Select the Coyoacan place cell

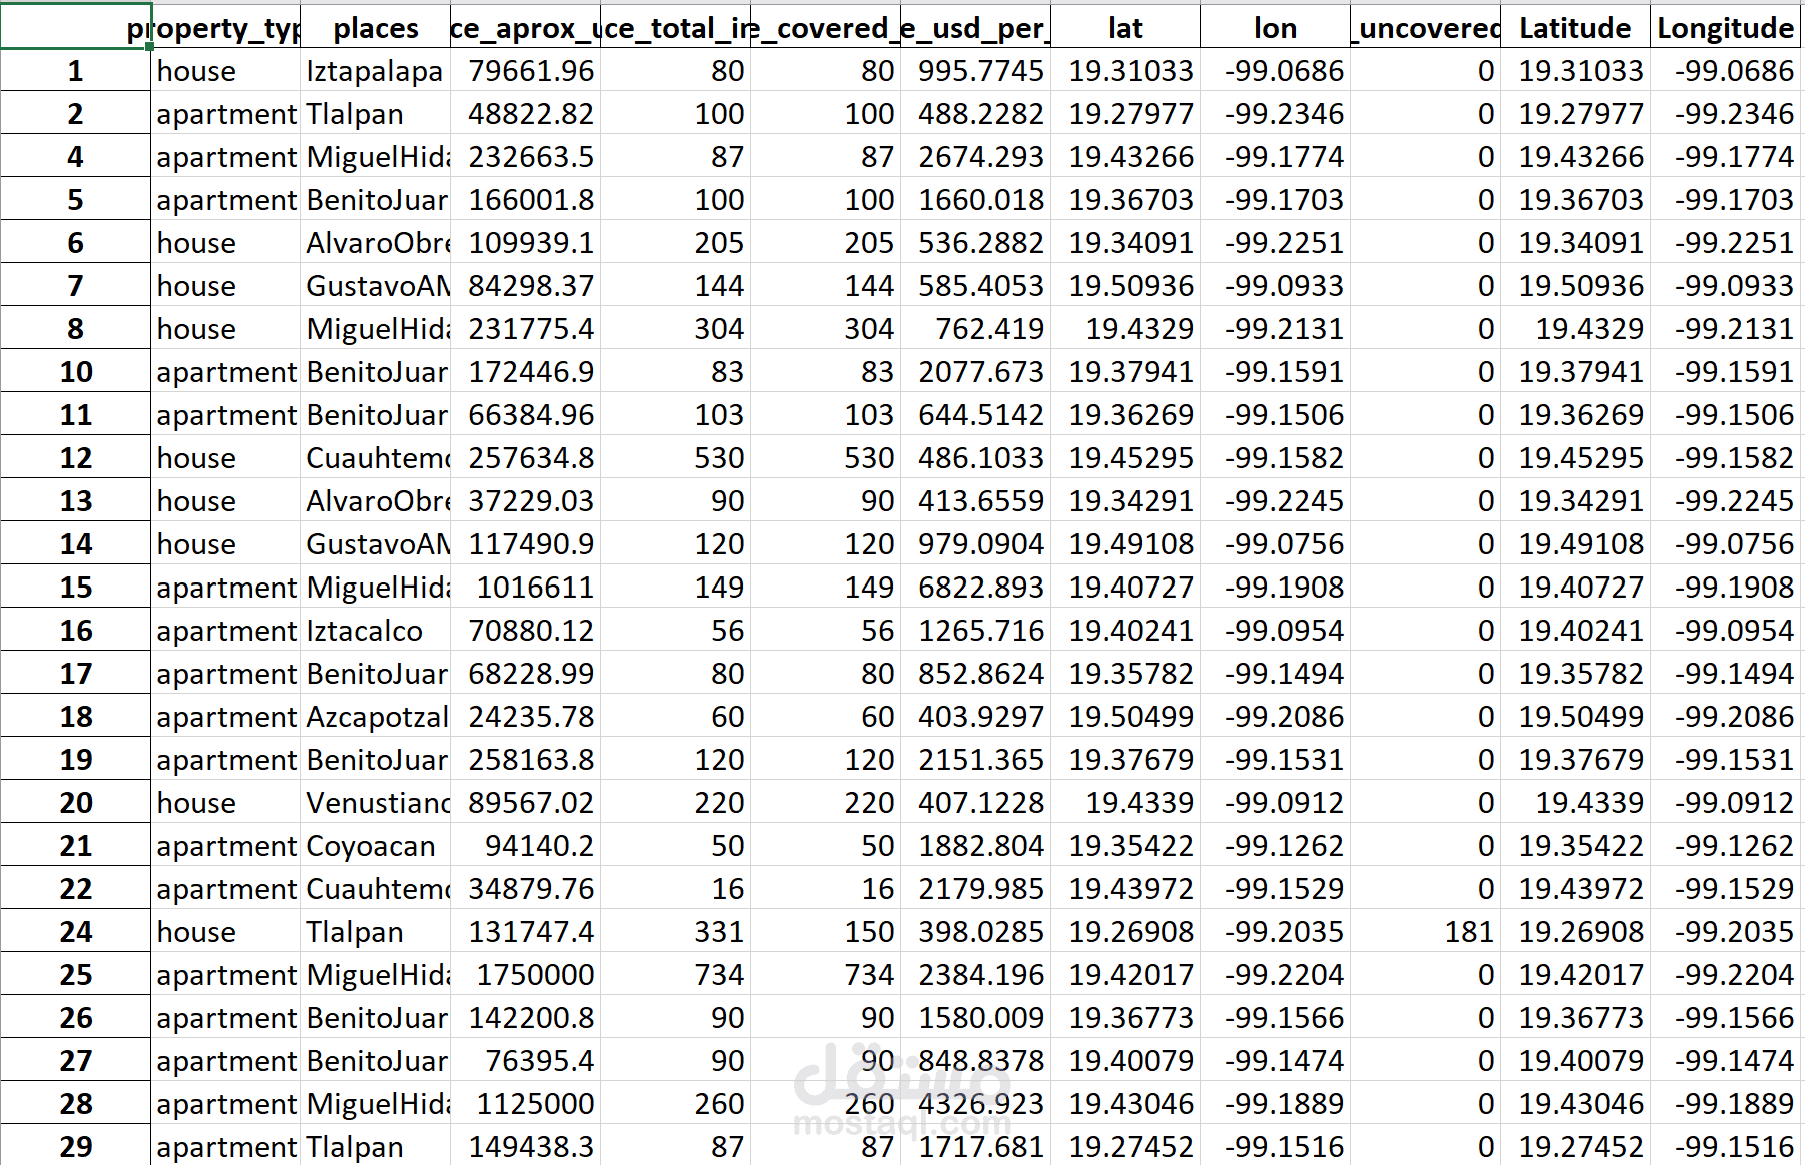click(375, 845)
